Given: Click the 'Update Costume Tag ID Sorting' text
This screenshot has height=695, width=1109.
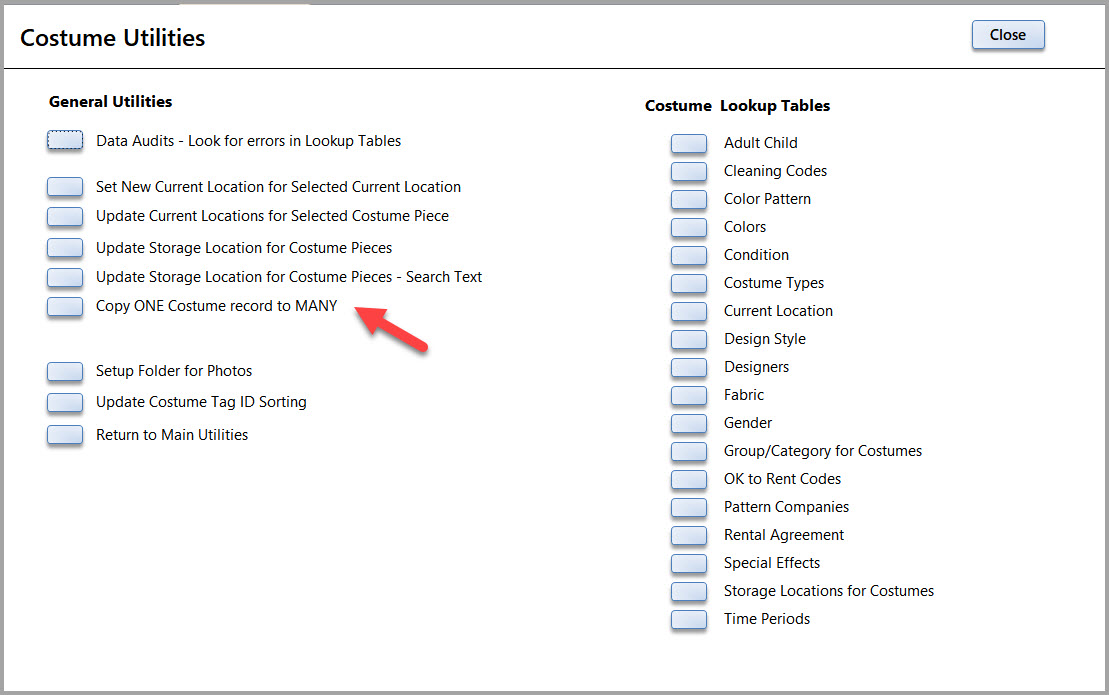Looking at the screenshot, I should [202, 402].
